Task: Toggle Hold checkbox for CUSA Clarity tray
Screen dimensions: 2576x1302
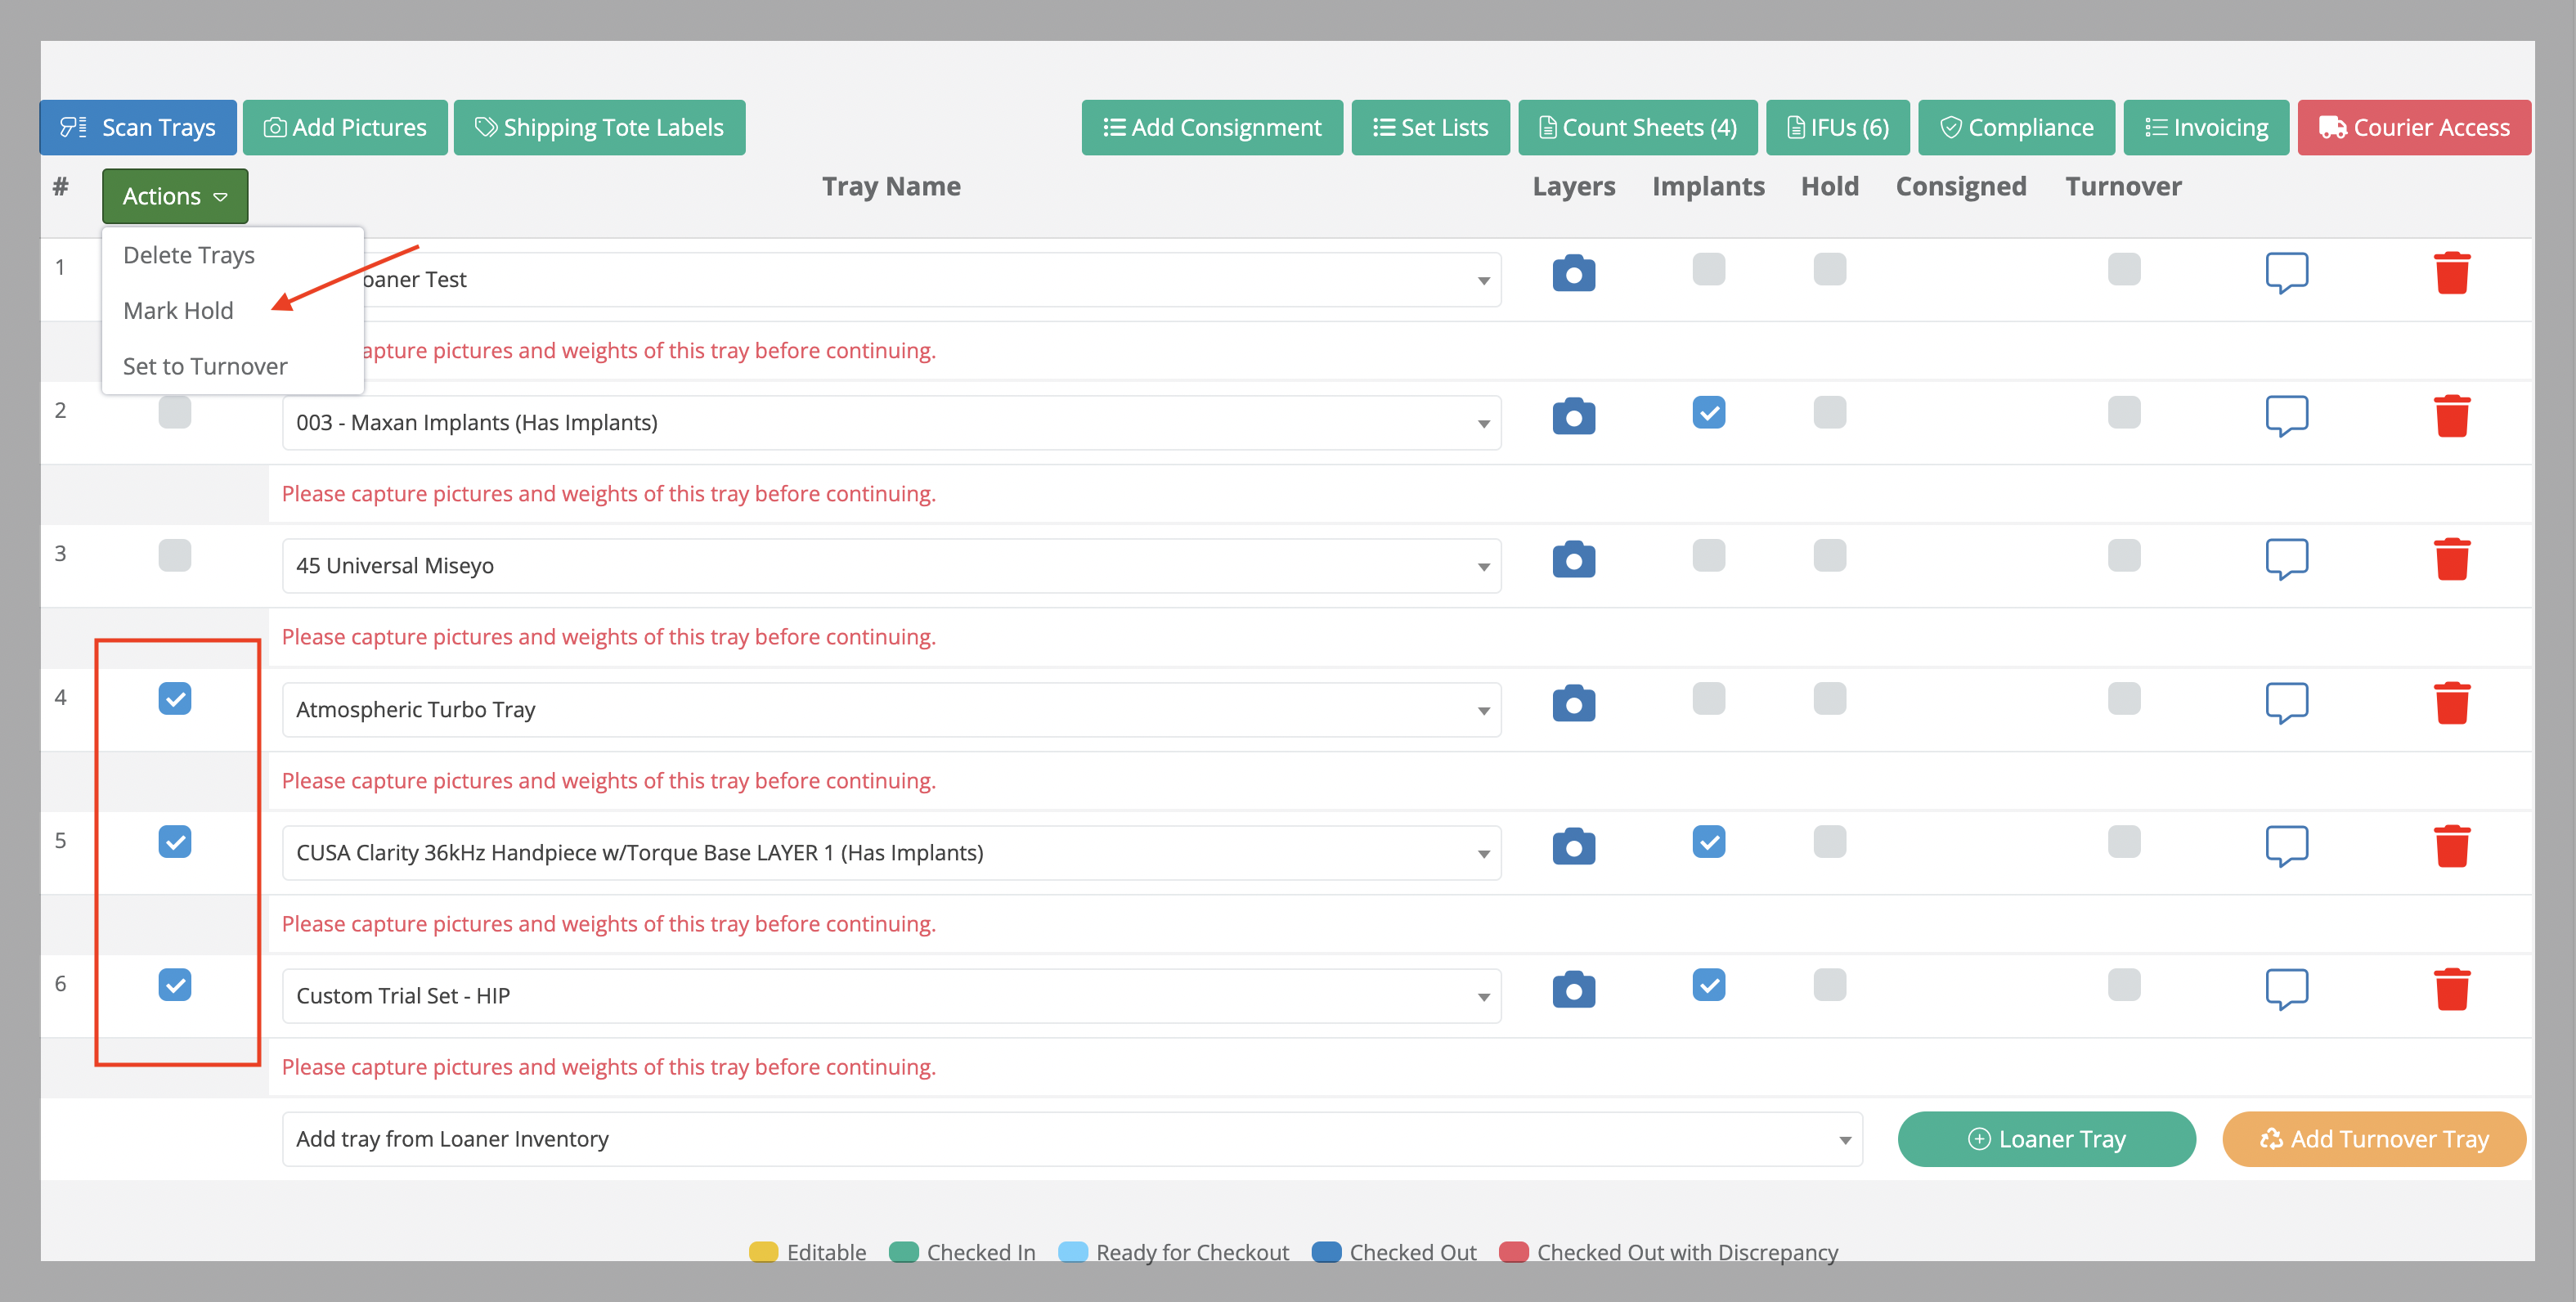Action: [1830, 841]
